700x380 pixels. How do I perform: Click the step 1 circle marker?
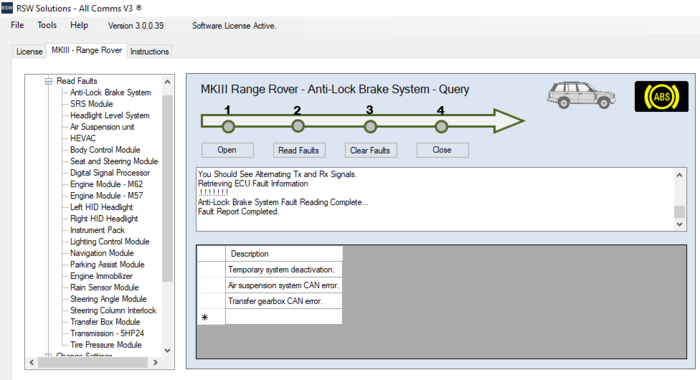228,127
